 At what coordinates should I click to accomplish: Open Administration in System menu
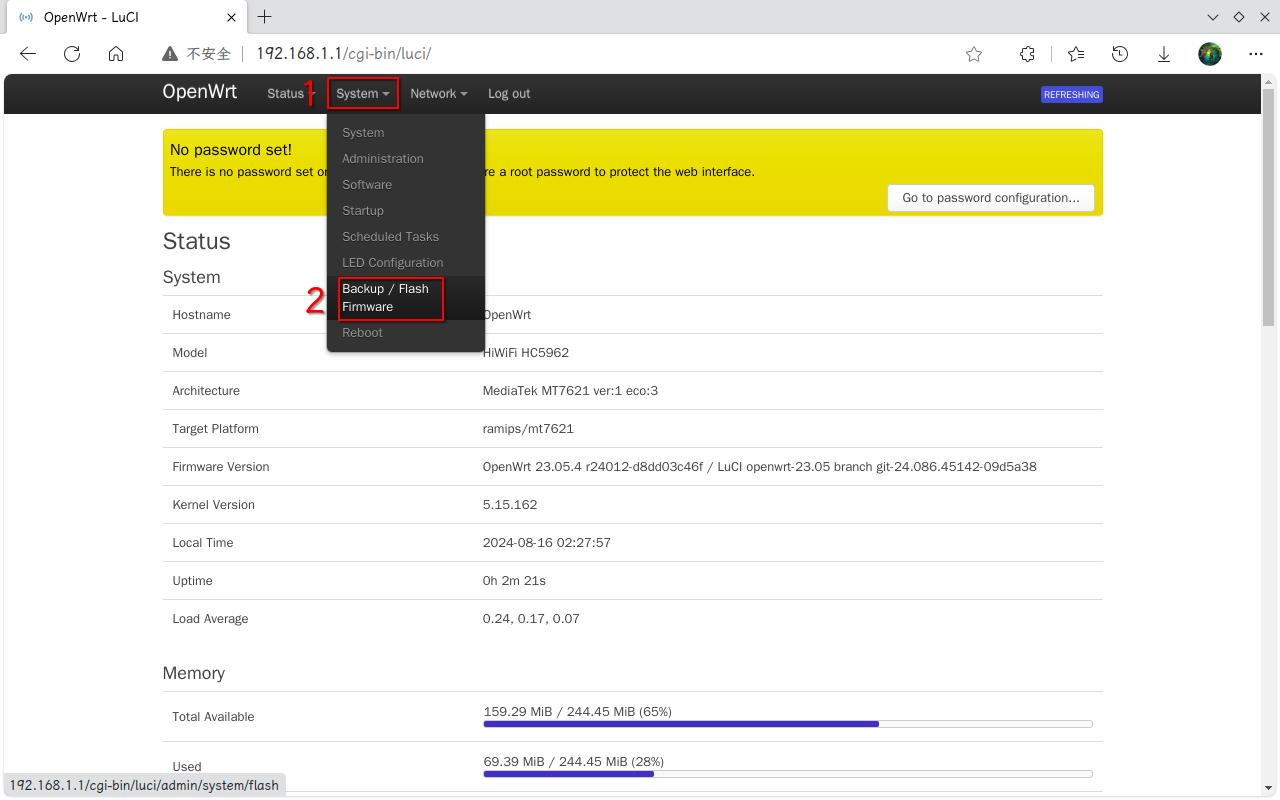(x=382, y=159)
